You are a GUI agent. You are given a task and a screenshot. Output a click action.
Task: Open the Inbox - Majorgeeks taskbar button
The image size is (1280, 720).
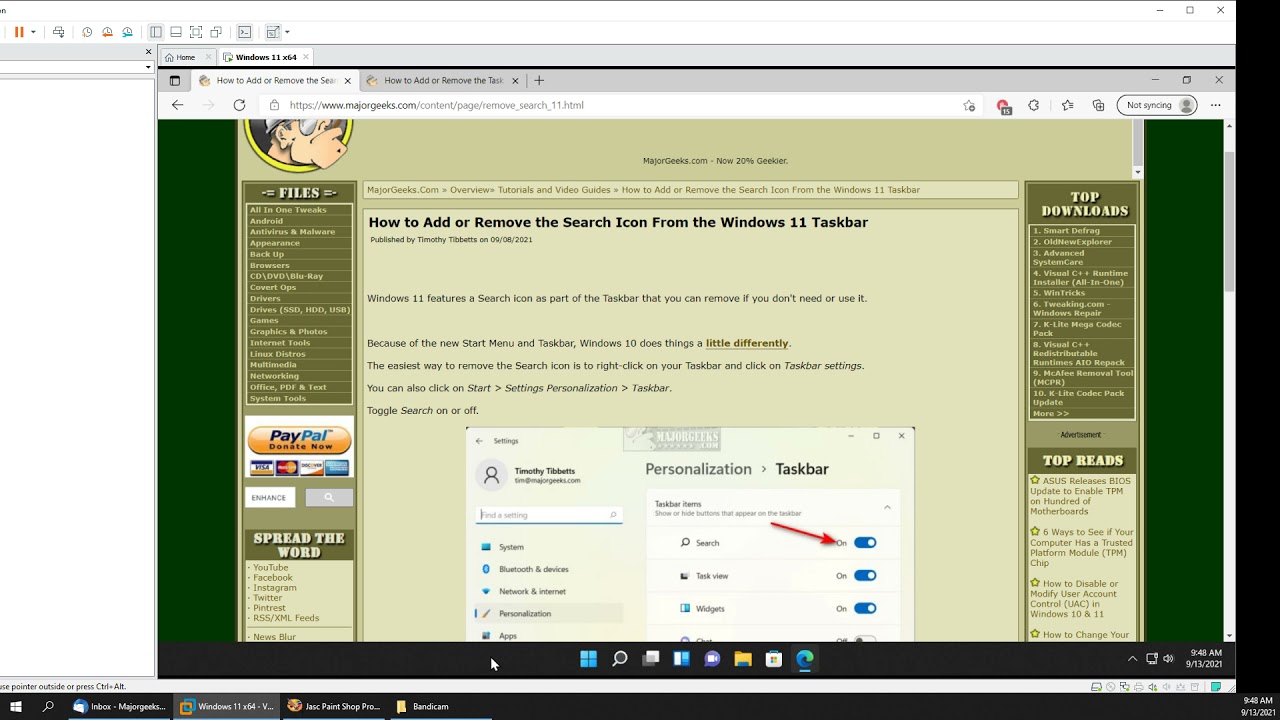coord(120,706)
